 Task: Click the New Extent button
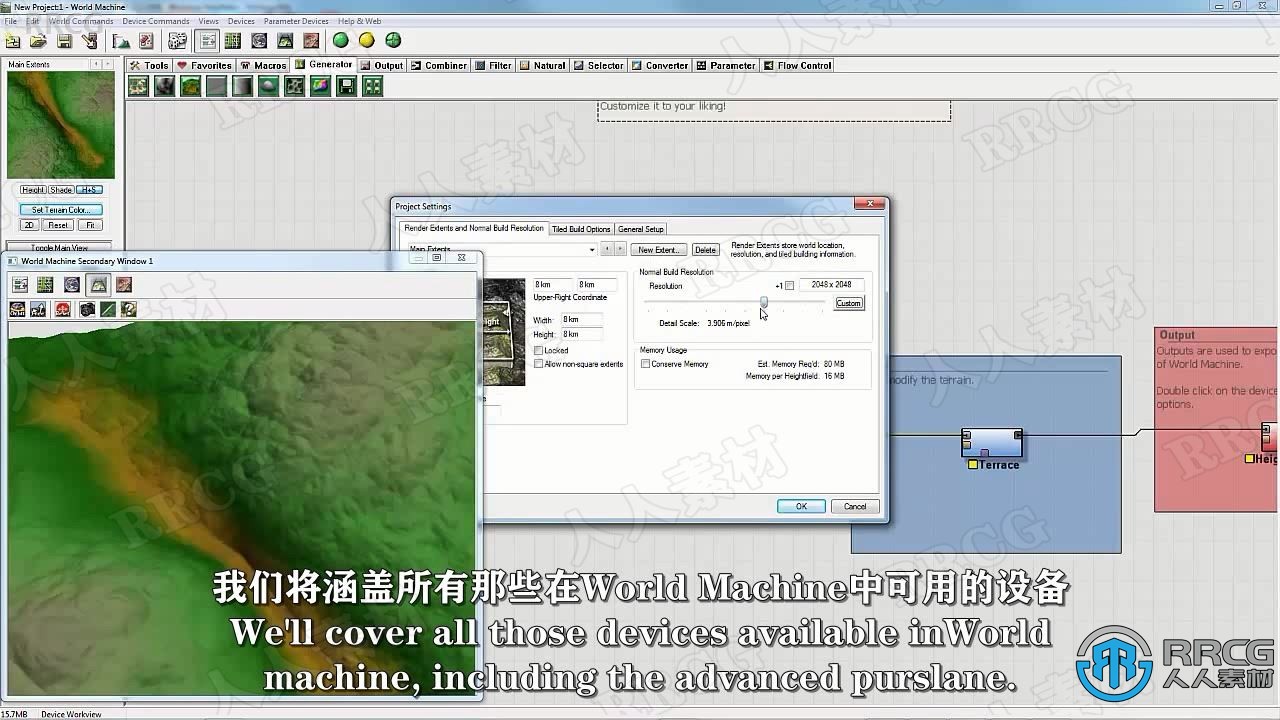tap(658, 250)
